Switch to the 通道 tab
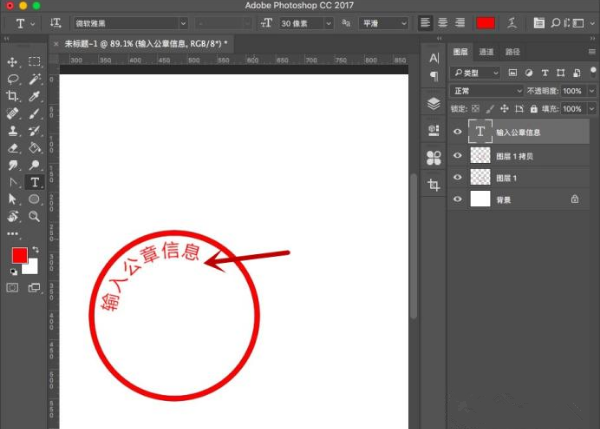The width and height of the screenshot is (600, 429). pos(486,50)
